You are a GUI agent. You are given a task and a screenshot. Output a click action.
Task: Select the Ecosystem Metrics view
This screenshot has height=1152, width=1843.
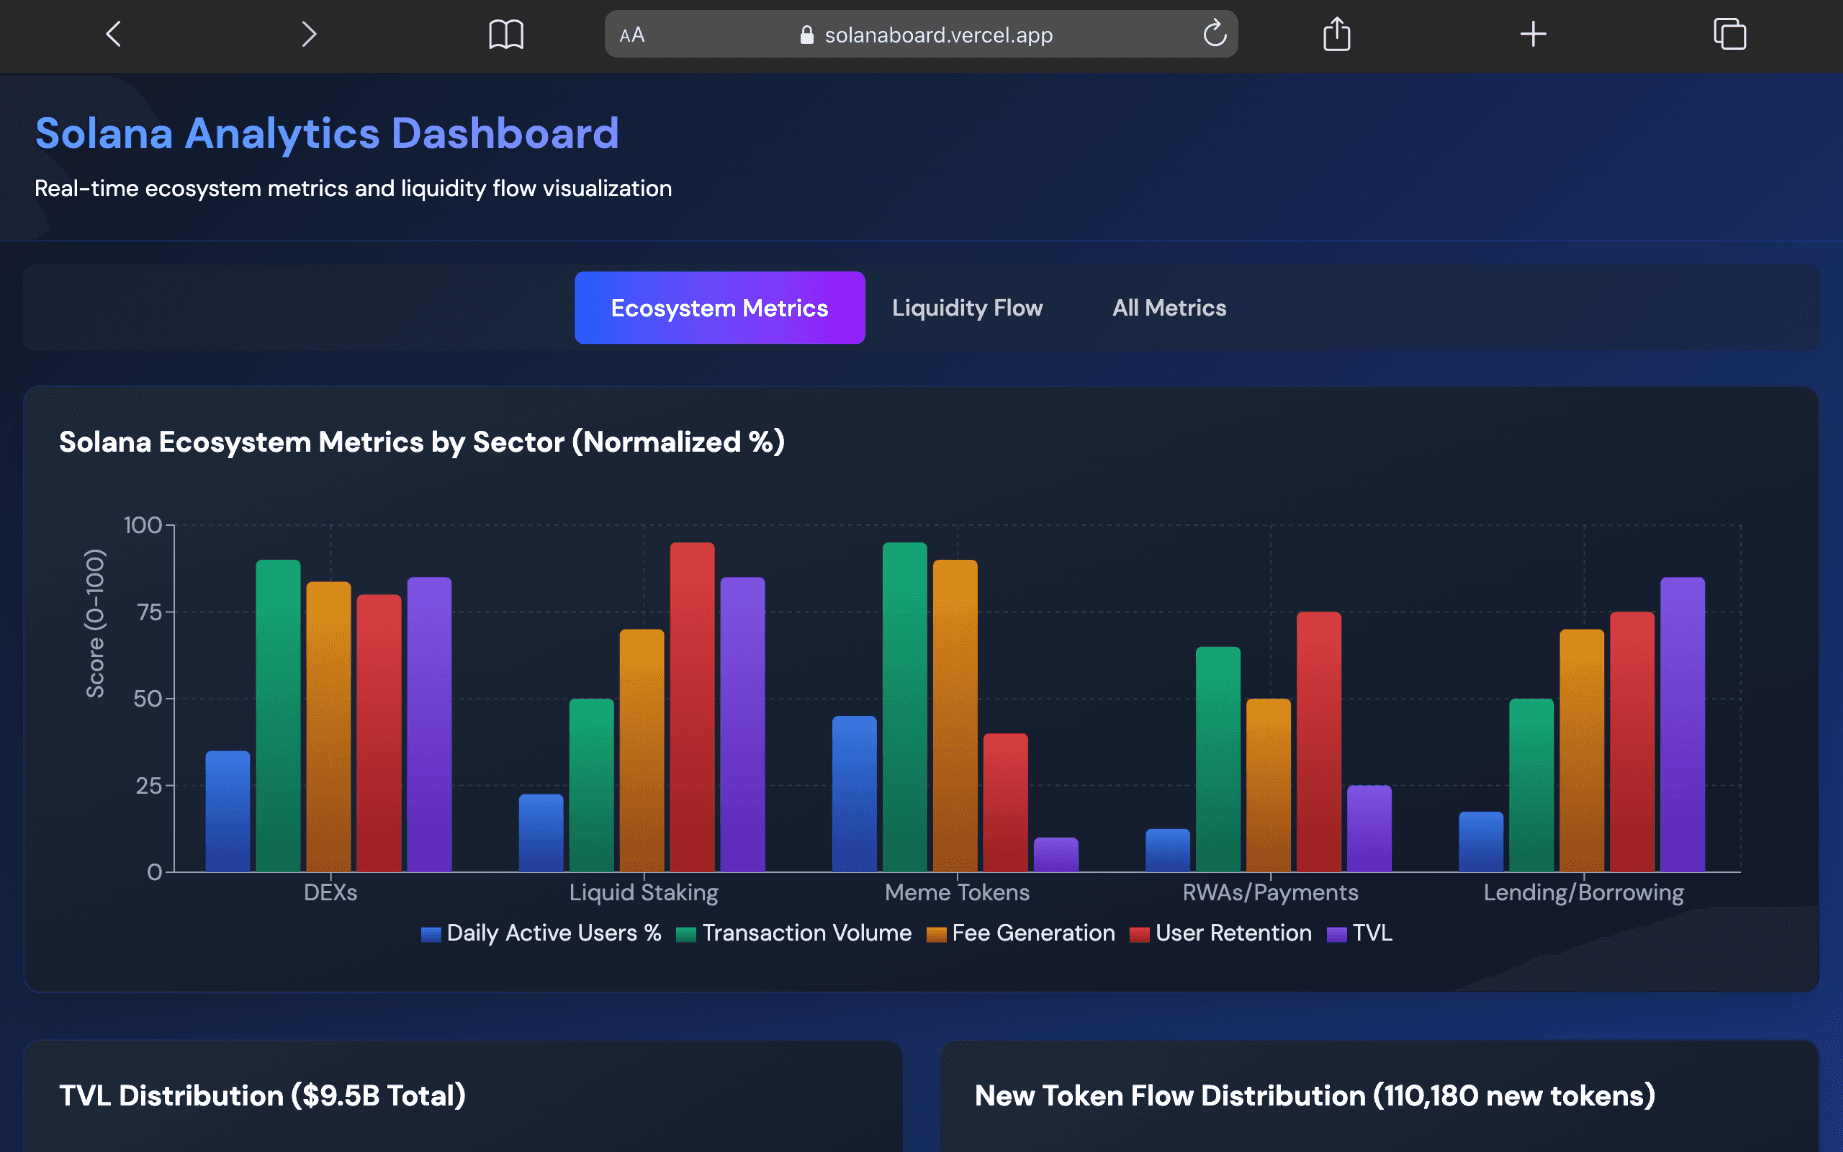tap(719, 307)
